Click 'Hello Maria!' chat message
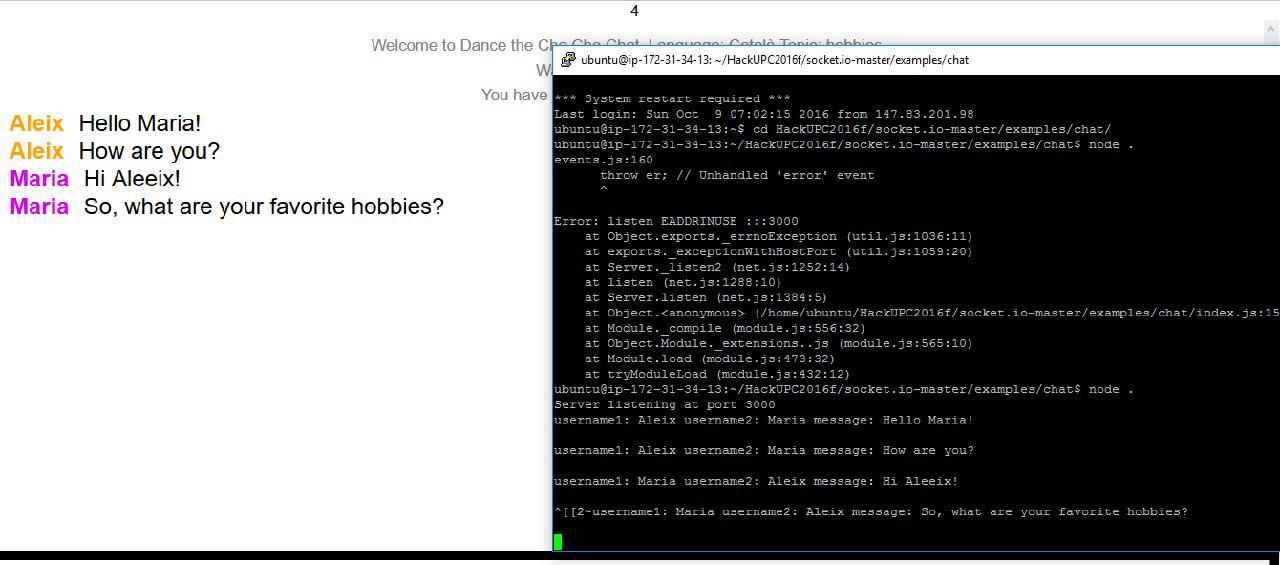Screen dimensions: 1280x565 click(x=140, y=124)
